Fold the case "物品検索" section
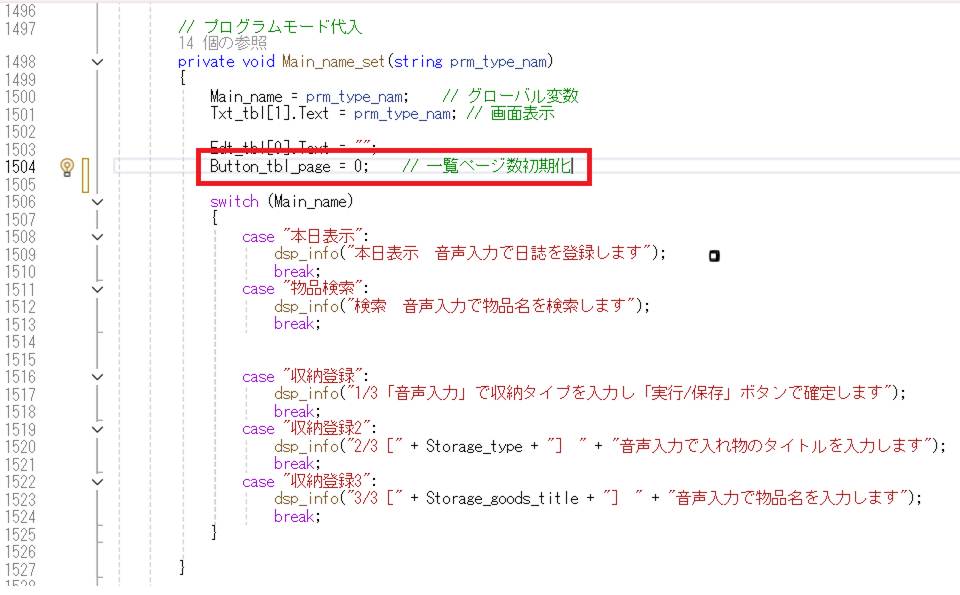 (97, 289)
